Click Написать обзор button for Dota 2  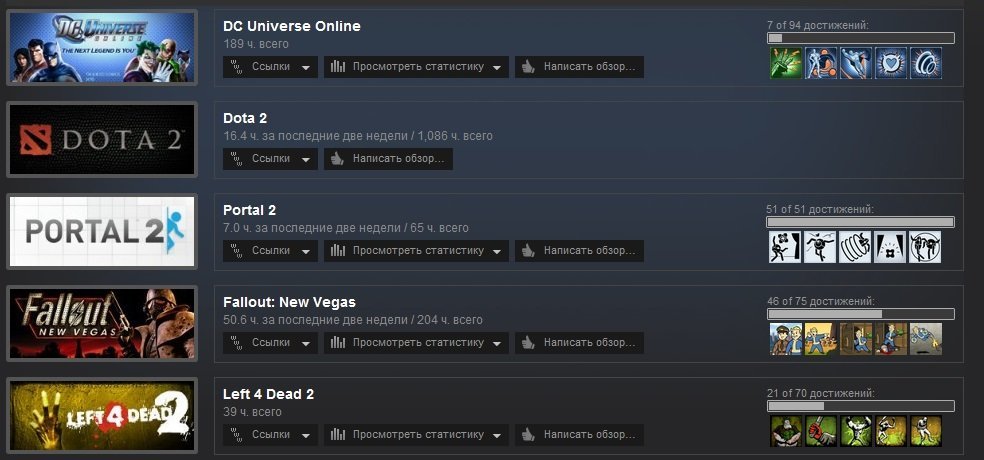388,159
